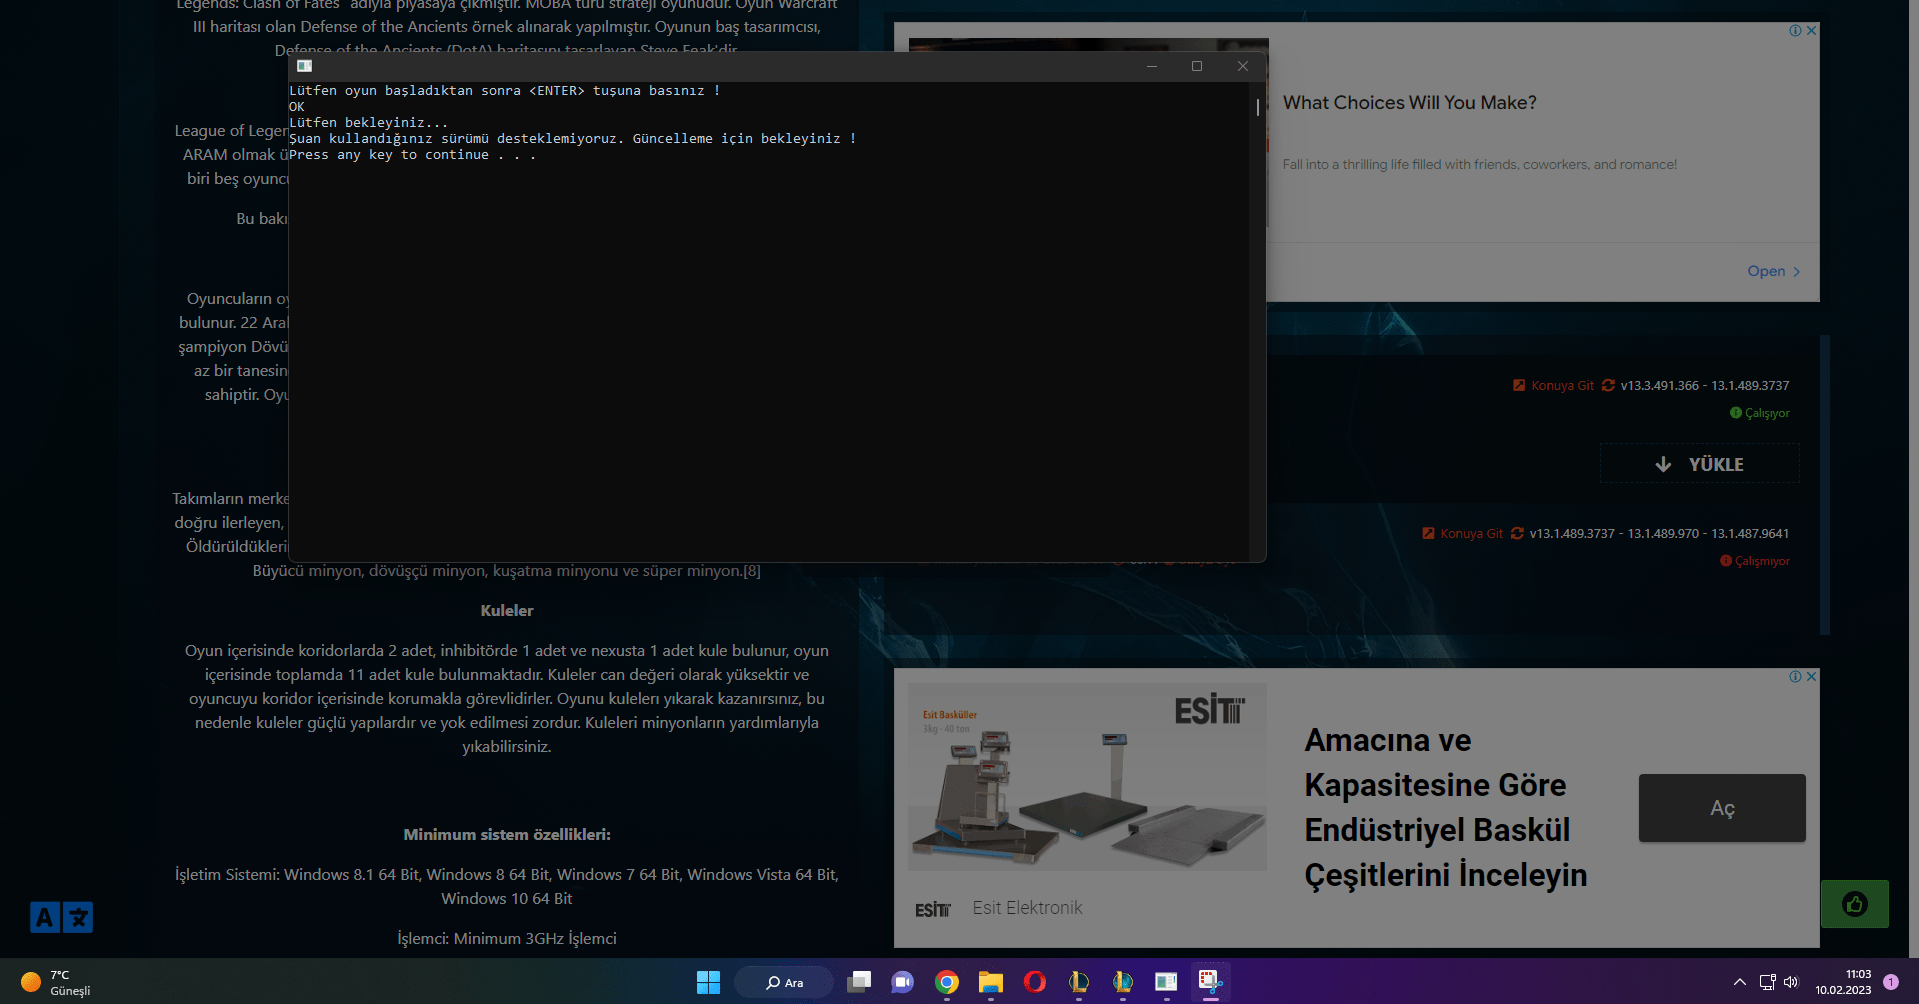Open the network status tray icon
1919x1004 pixels.
click(x=1767, y=982)
